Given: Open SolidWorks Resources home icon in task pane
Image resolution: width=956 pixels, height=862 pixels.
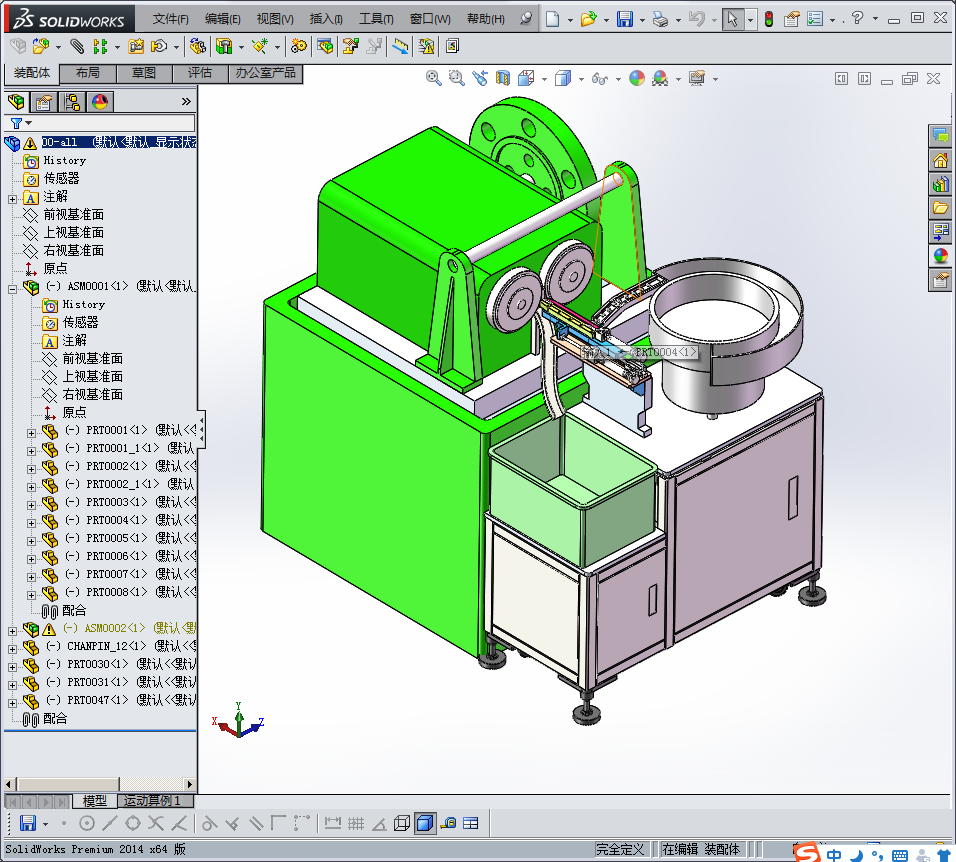Looking at the screenshot, I should point(941,160).
